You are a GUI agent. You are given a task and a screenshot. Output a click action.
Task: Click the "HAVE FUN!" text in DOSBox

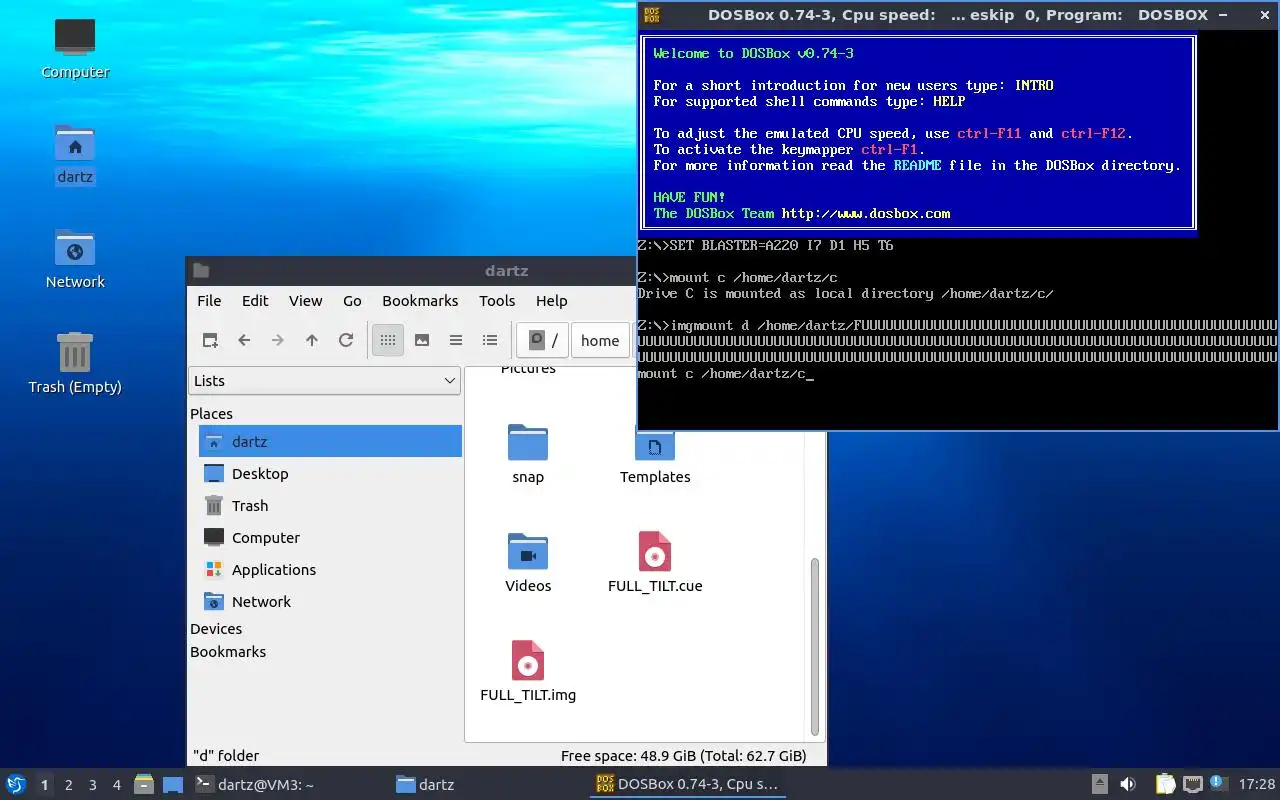coord(690,197)
